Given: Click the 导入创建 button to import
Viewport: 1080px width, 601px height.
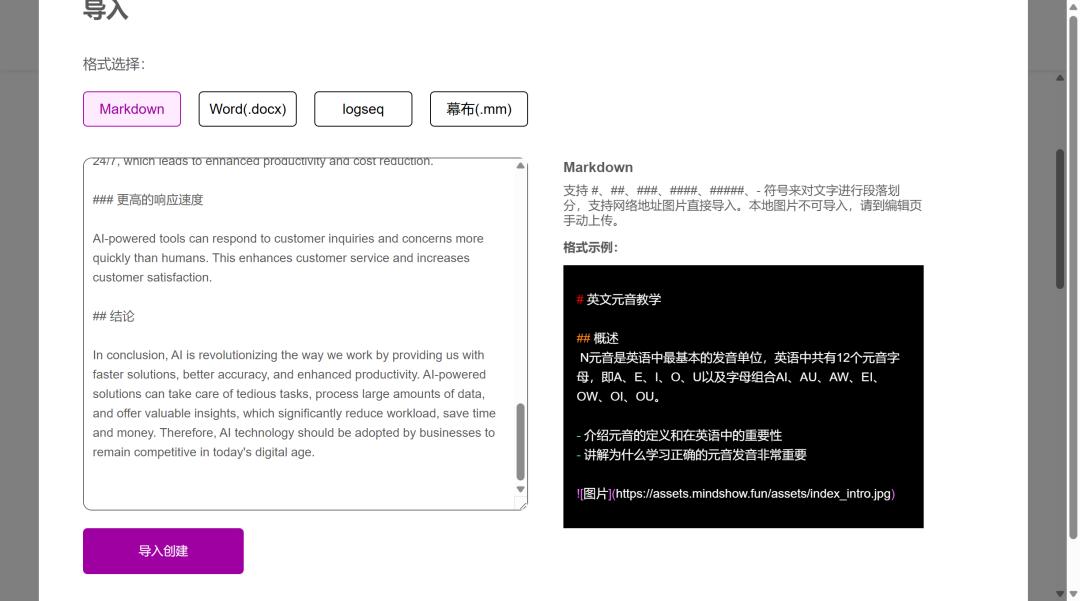Looking at the screenshot, I should pos(163,550).
